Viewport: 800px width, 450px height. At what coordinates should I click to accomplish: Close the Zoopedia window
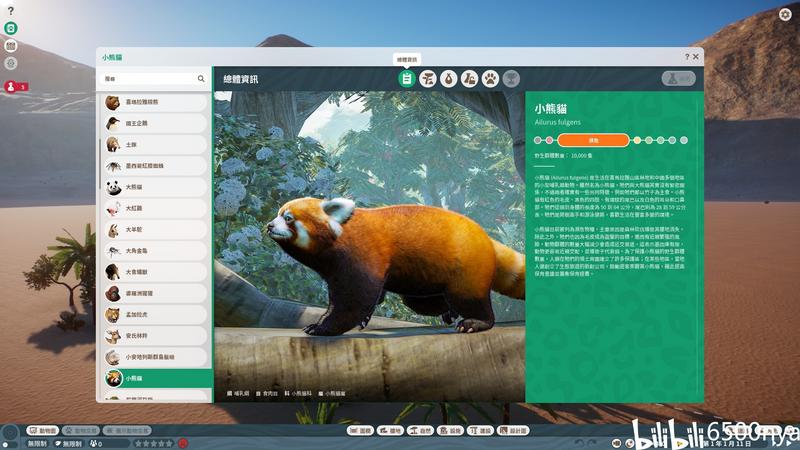pos(696,57)
